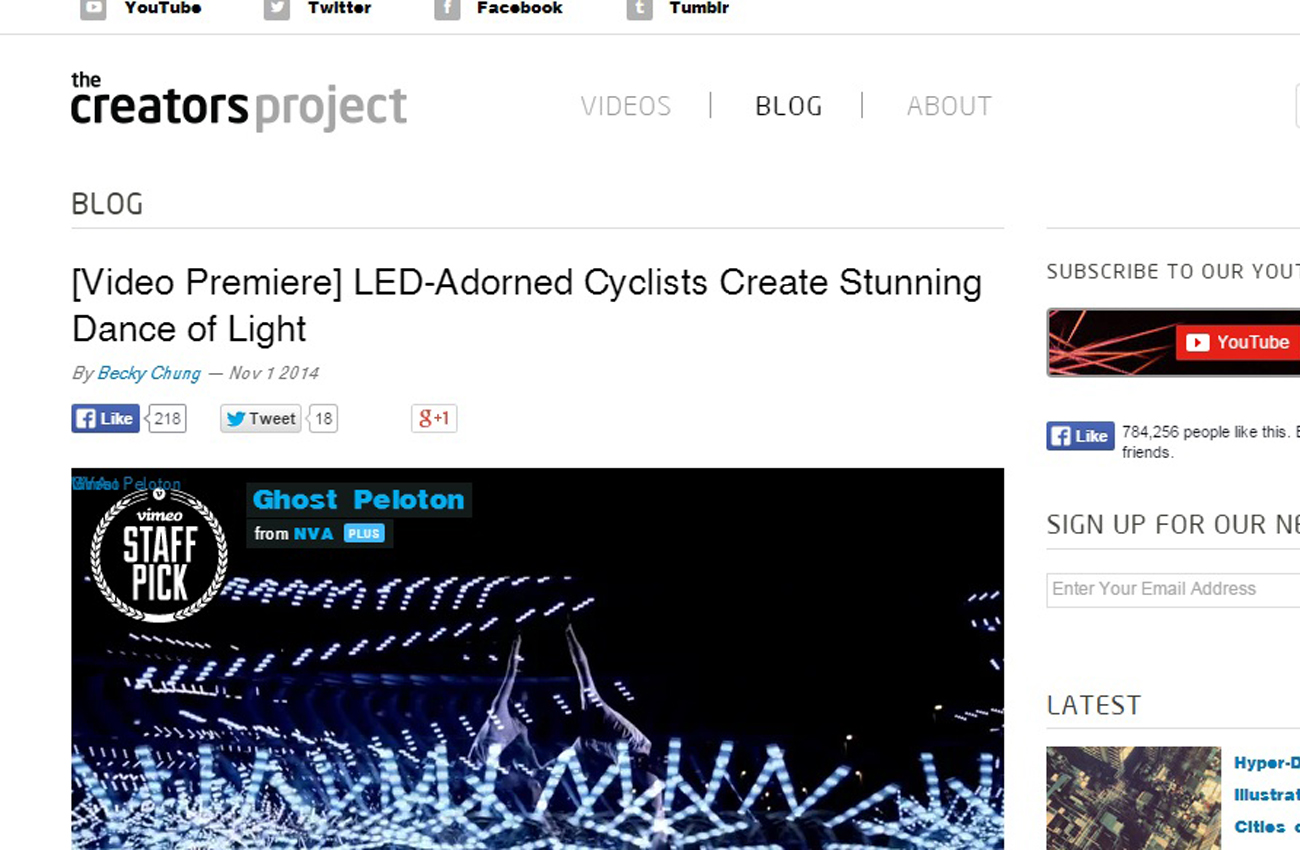
Task: Open the ABOUT navigation item
Action: (949, 106)
